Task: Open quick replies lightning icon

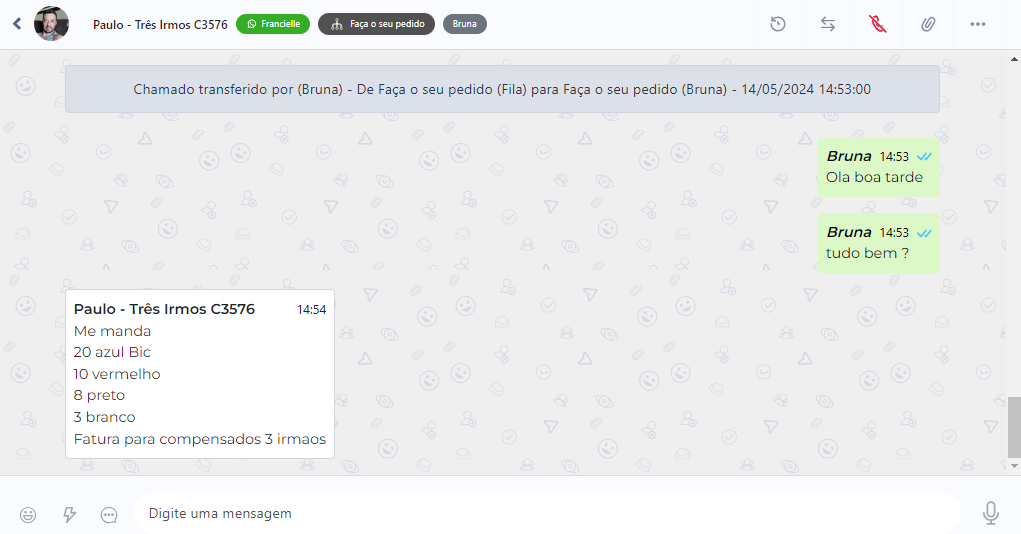Action: [69, 514]
